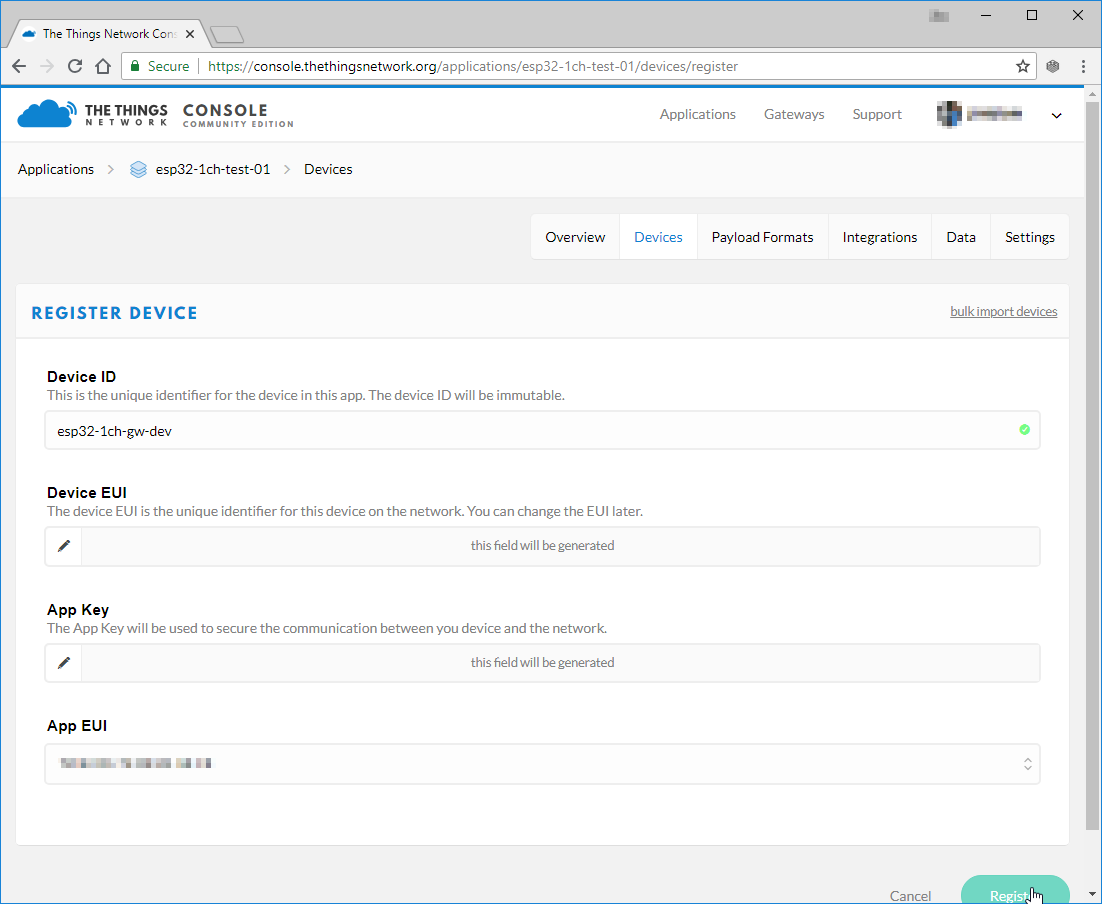The width and height of the screenshot is (1102, 904).
Task: Focus the Device ID input field
Action: coord(543,430)
